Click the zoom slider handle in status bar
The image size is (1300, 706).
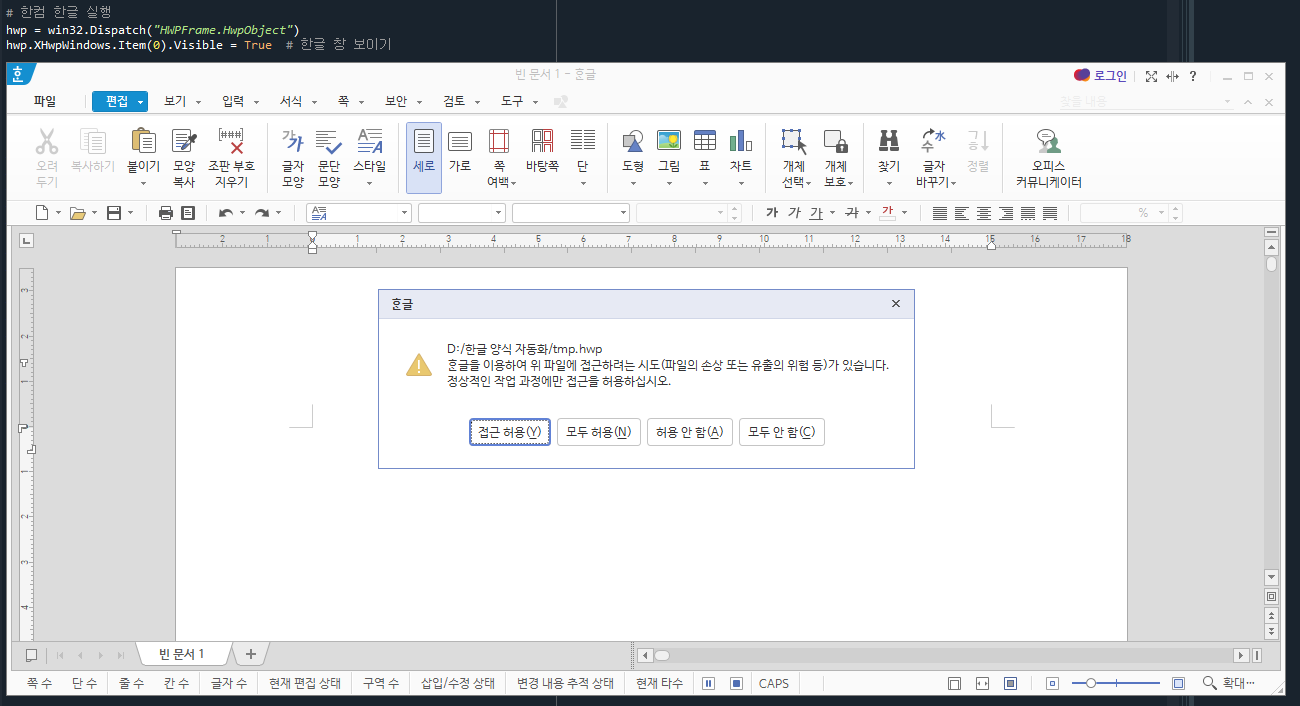click(1091, 683)
